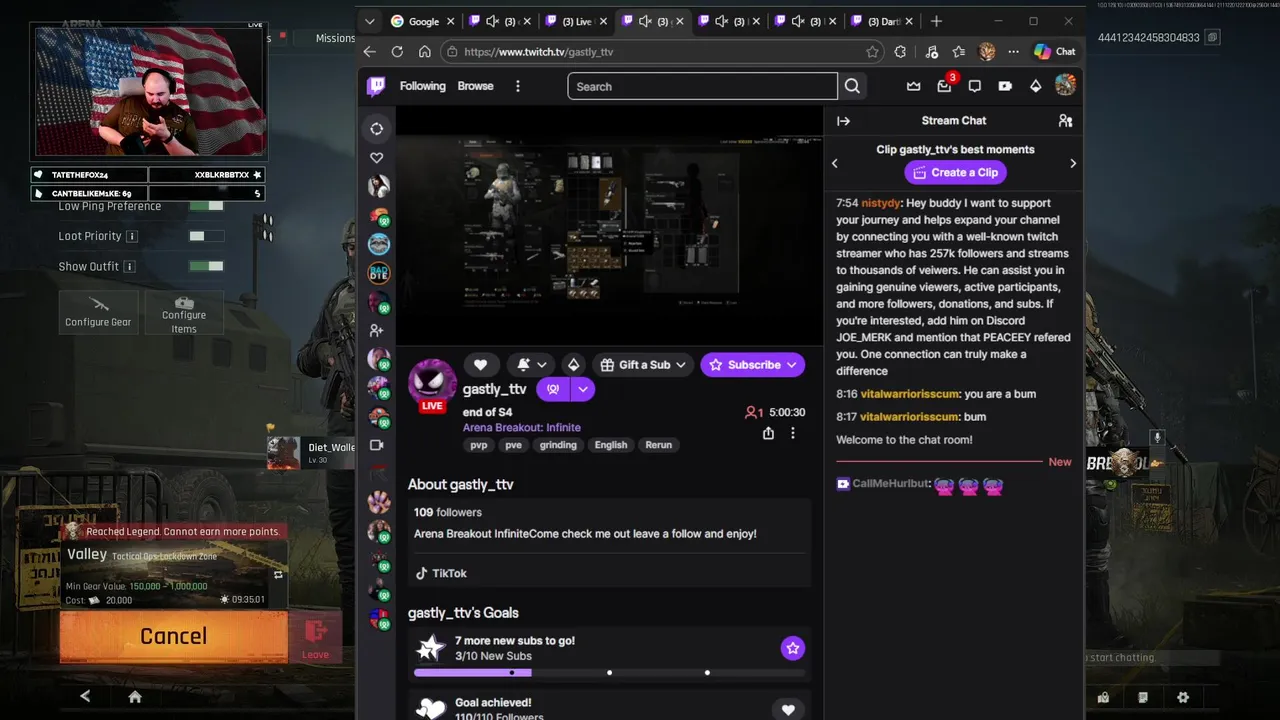The image size is (1280, 720).
Task: Go back using the browser back arrow
Action: (x=370, y=52)
